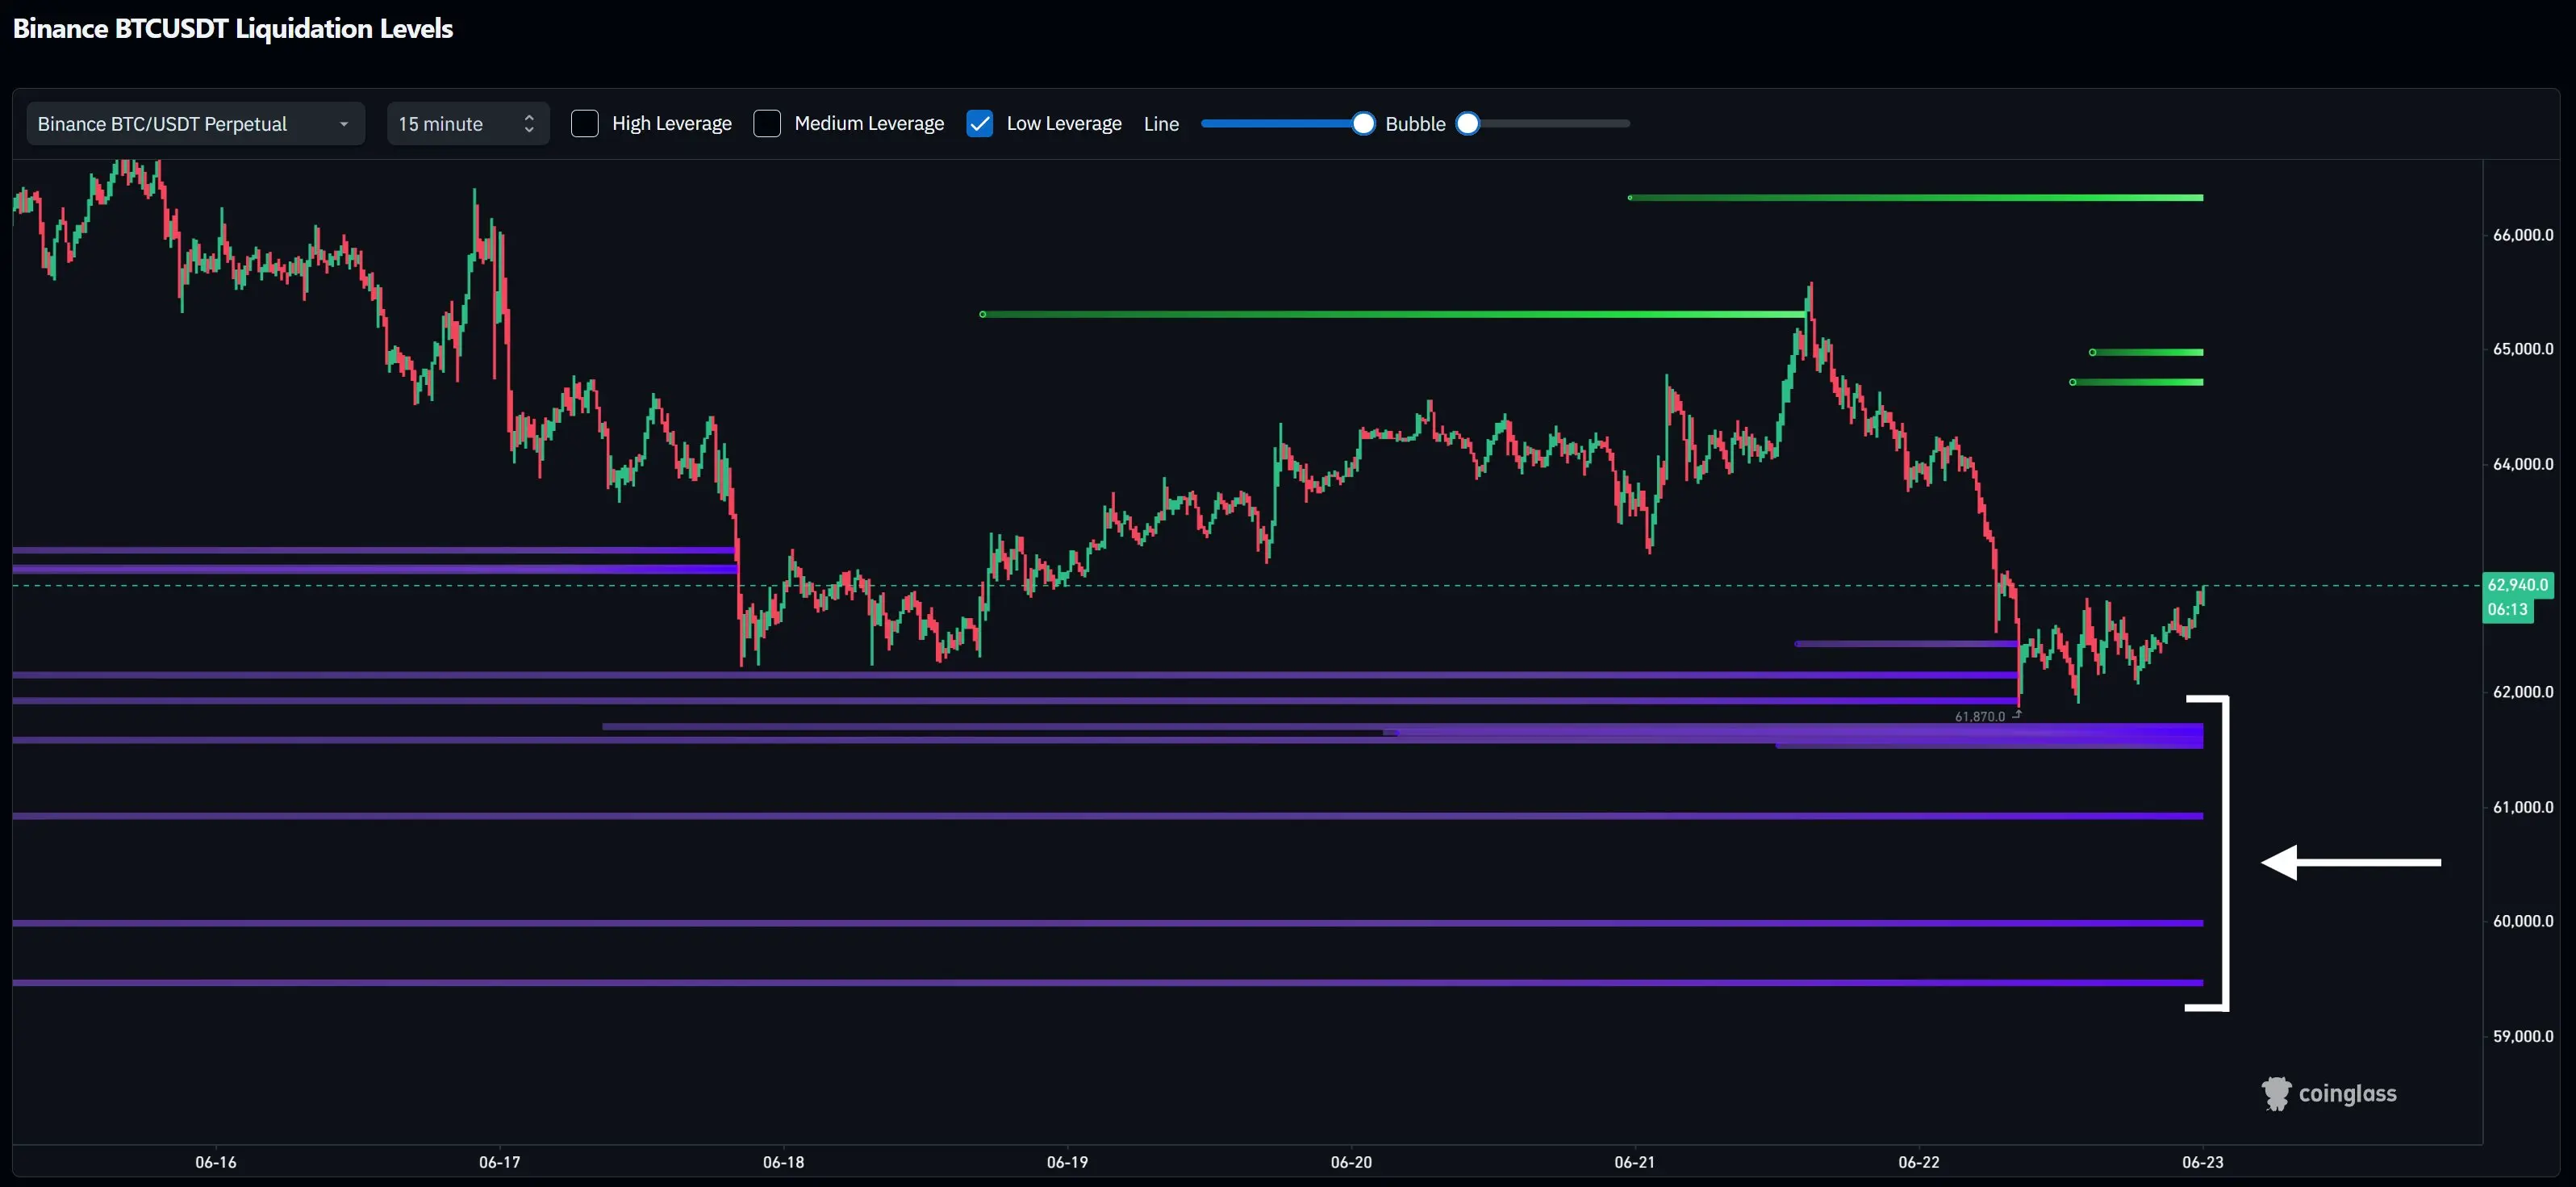This screenshot has width=2576, height=1187.
Task: Click the 62,940.0 current price label
Action: (2518, 585)
